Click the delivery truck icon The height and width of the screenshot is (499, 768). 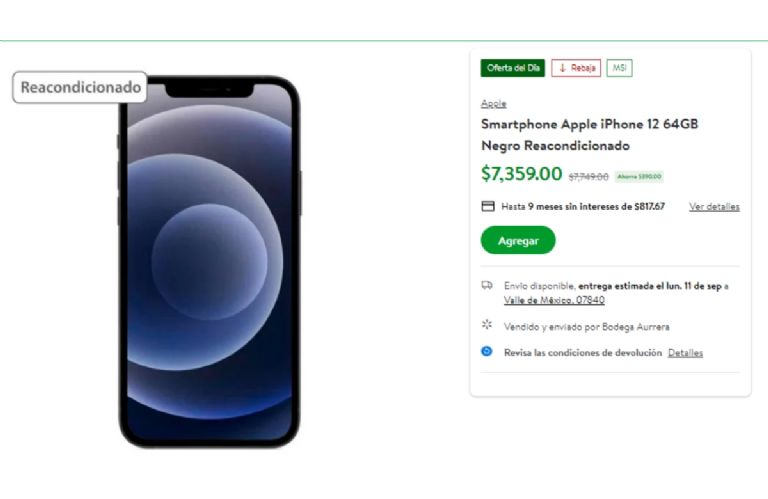[487, 286]
